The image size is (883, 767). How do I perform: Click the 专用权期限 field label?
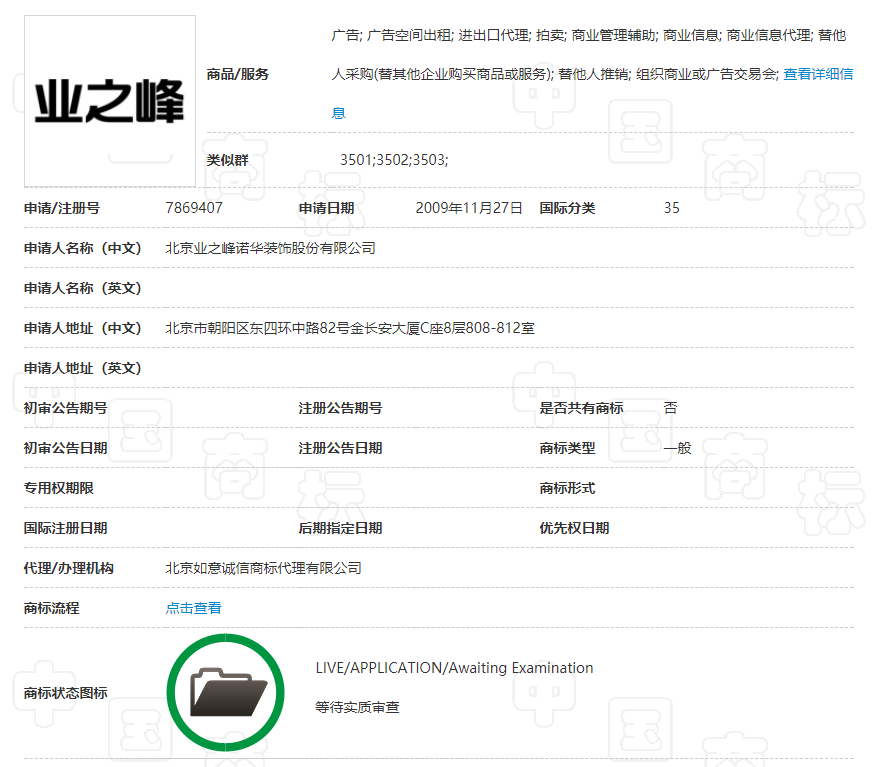click(x=58, y=488)
